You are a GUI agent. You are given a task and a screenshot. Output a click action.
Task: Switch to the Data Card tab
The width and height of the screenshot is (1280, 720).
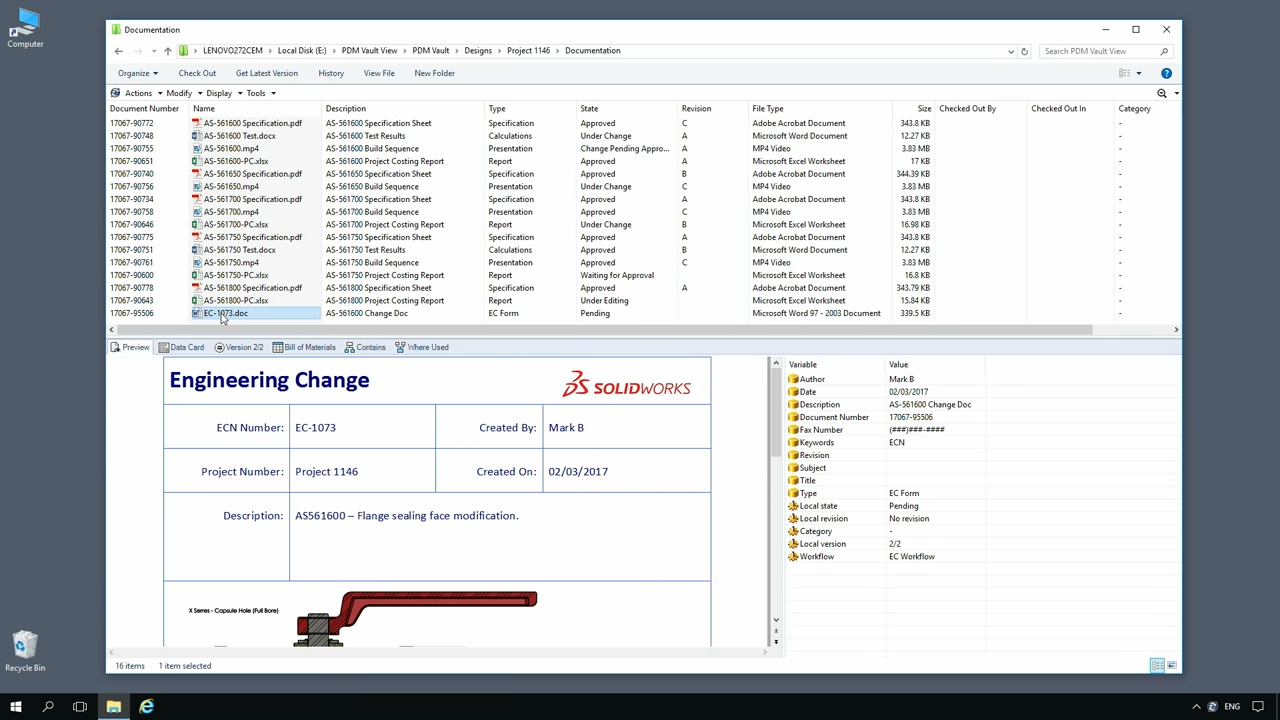click(x=181, y=347)
